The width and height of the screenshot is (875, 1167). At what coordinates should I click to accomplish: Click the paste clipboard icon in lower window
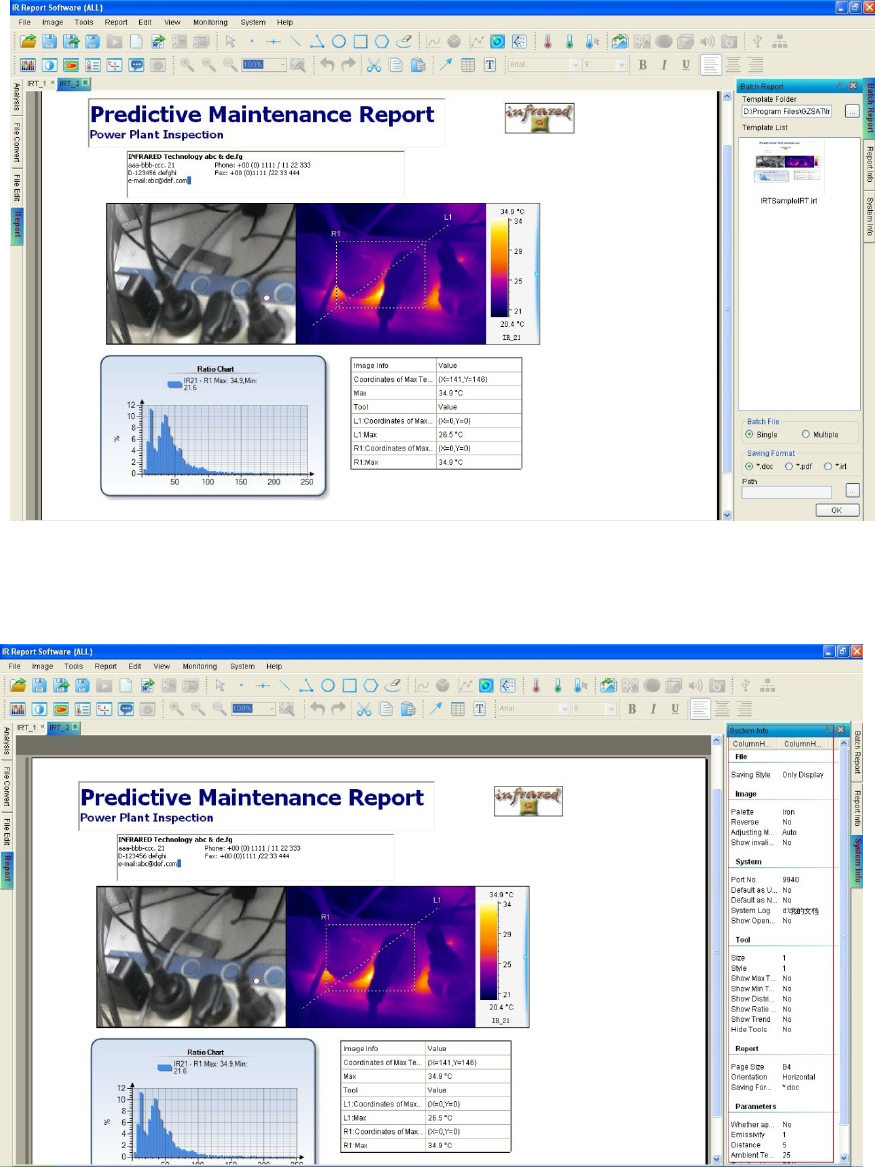(x=408, y=709)
